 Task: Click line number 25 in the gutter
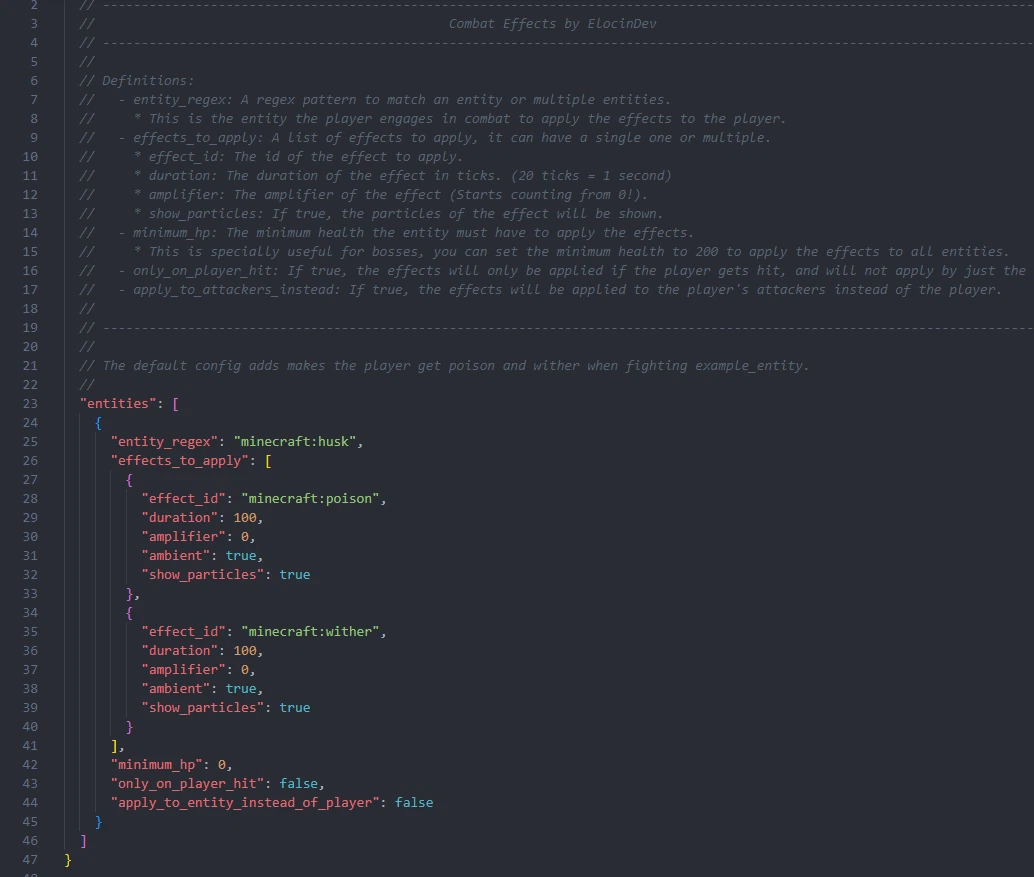[x=30, y=442]
